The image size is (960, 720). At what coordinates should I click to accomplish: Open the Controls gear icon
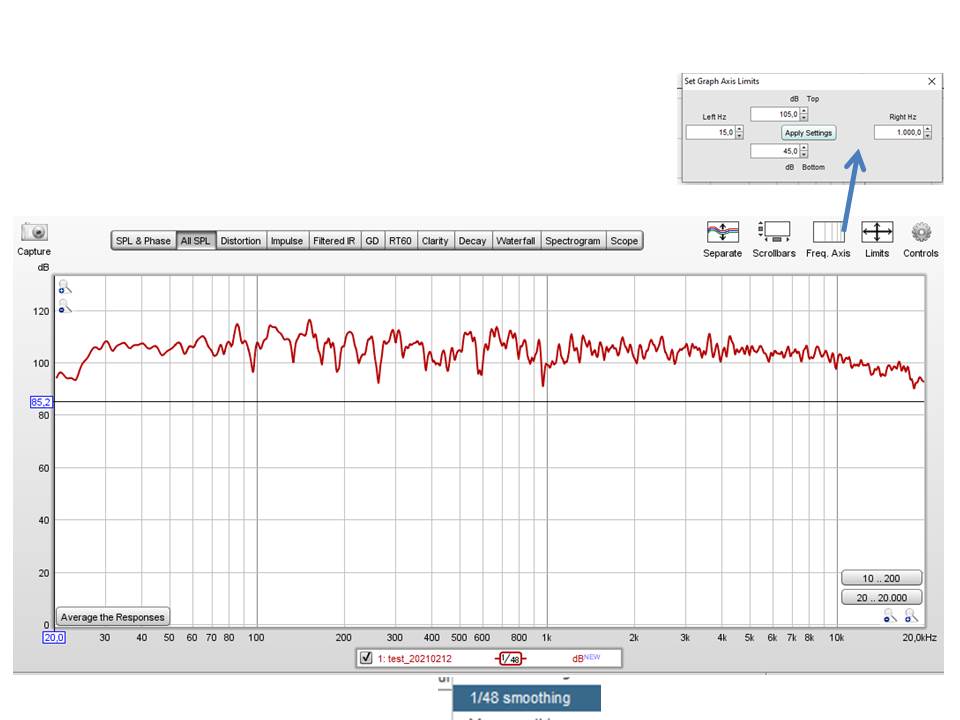click(x=921, y=232)
